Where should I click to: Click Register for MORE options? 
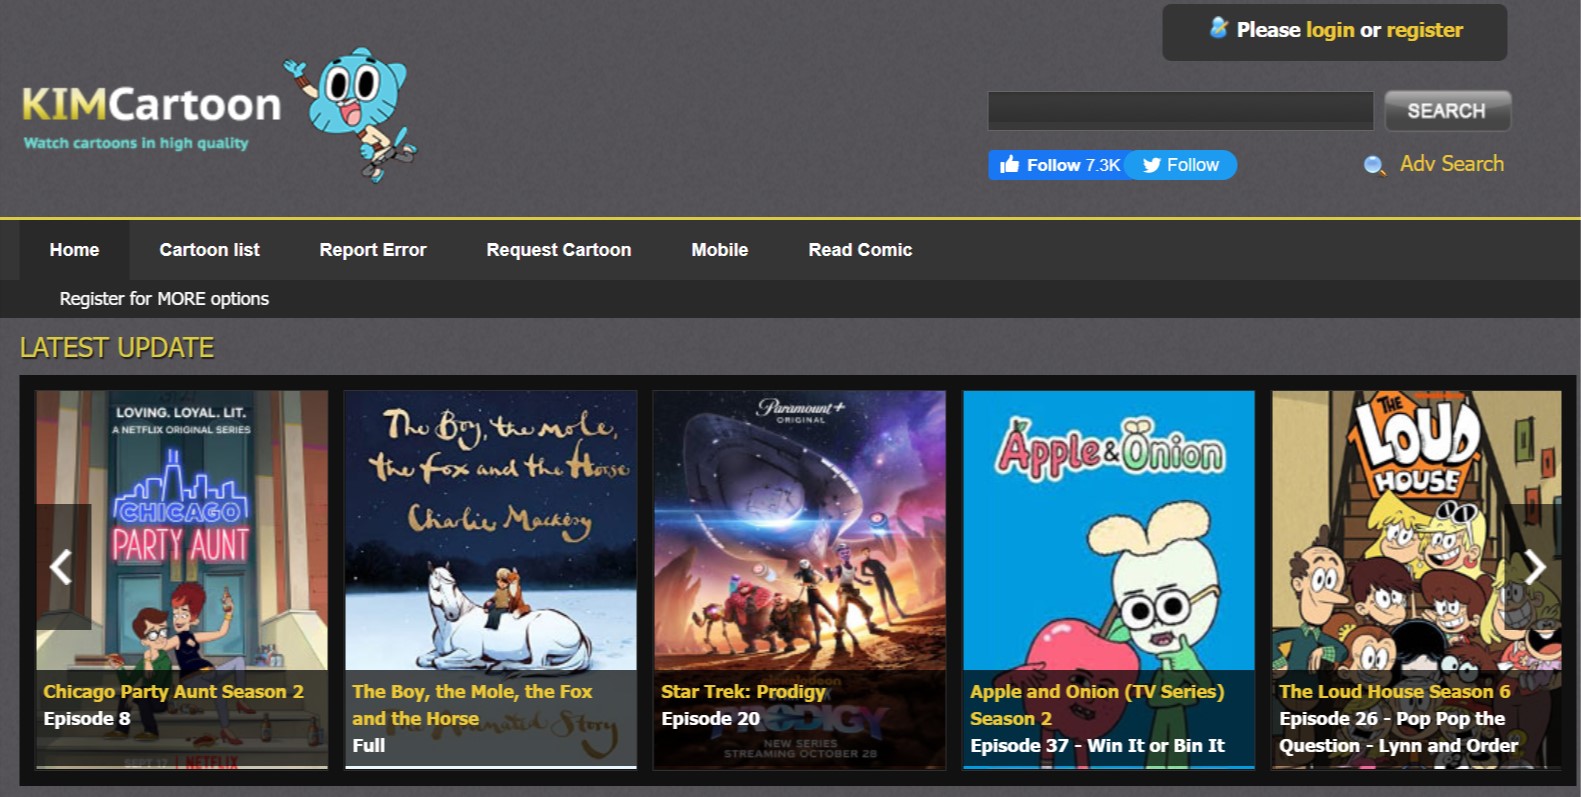(x=164, y=299)
